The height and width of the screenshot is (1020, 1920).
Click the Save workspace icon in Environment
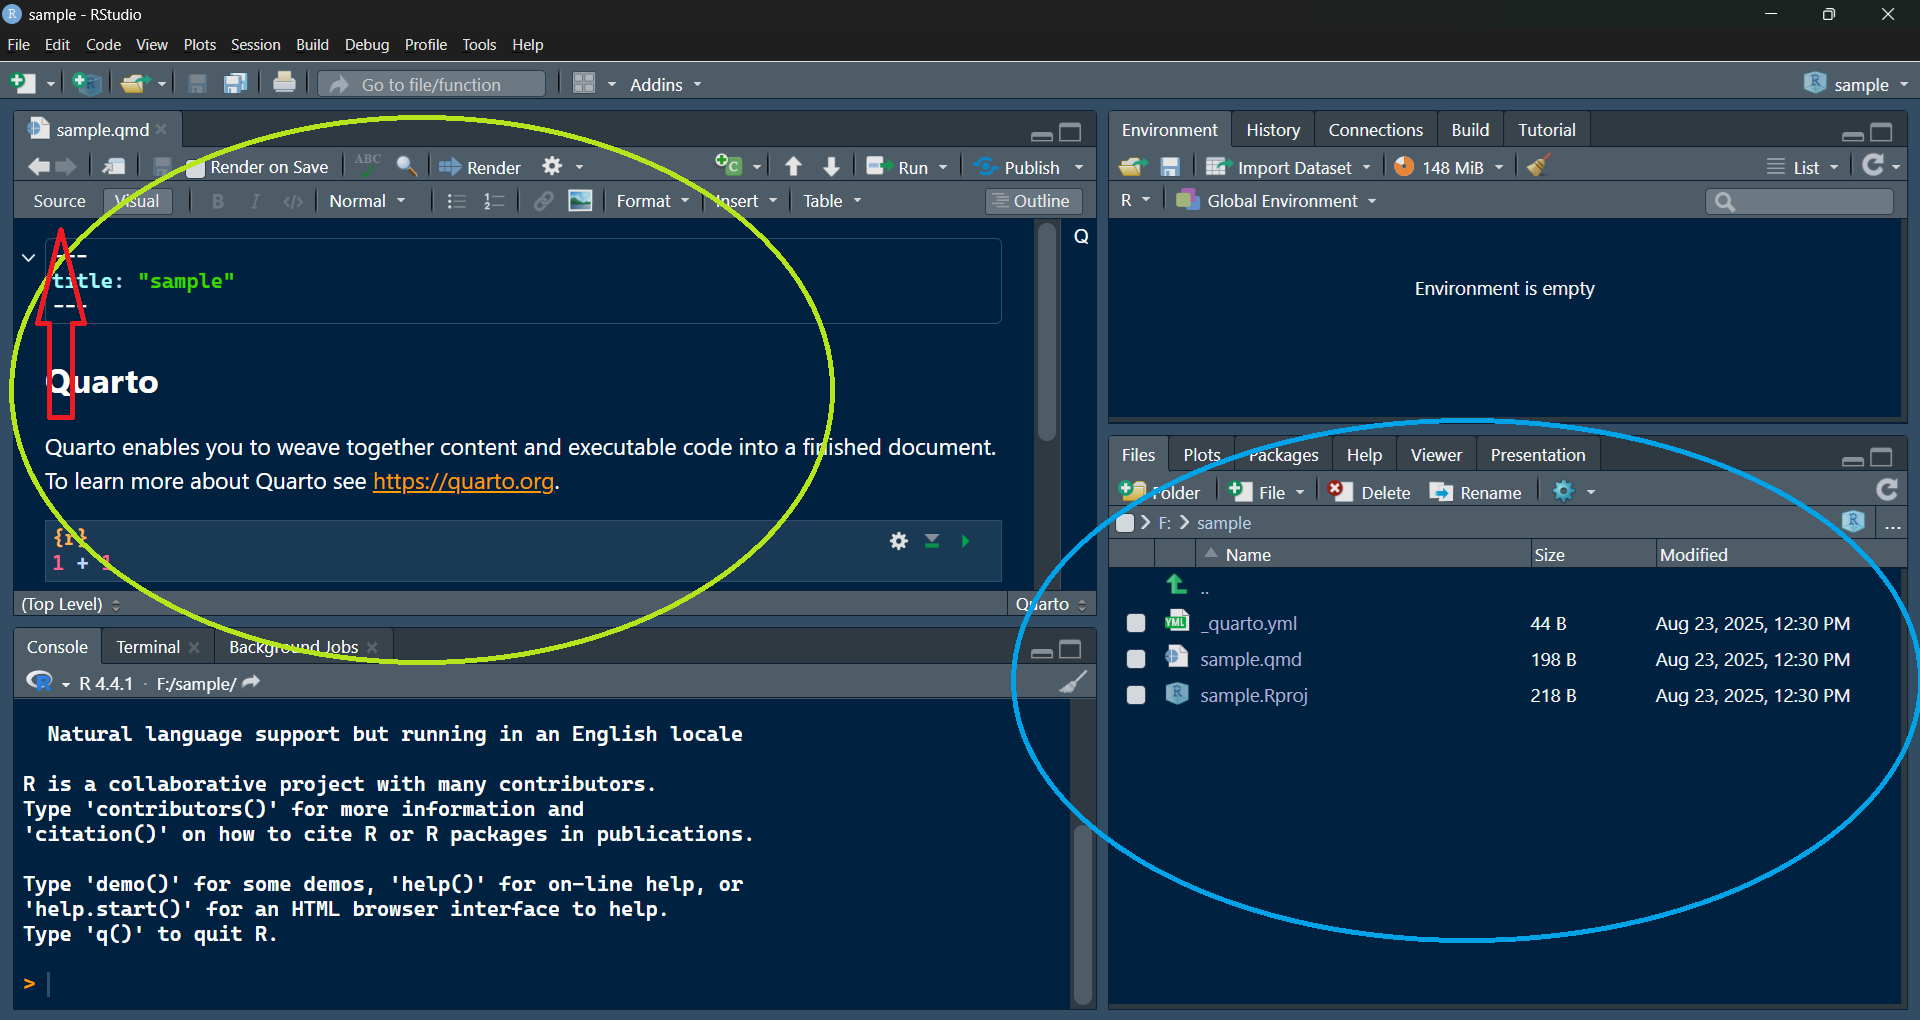(x=1170, y=166)
